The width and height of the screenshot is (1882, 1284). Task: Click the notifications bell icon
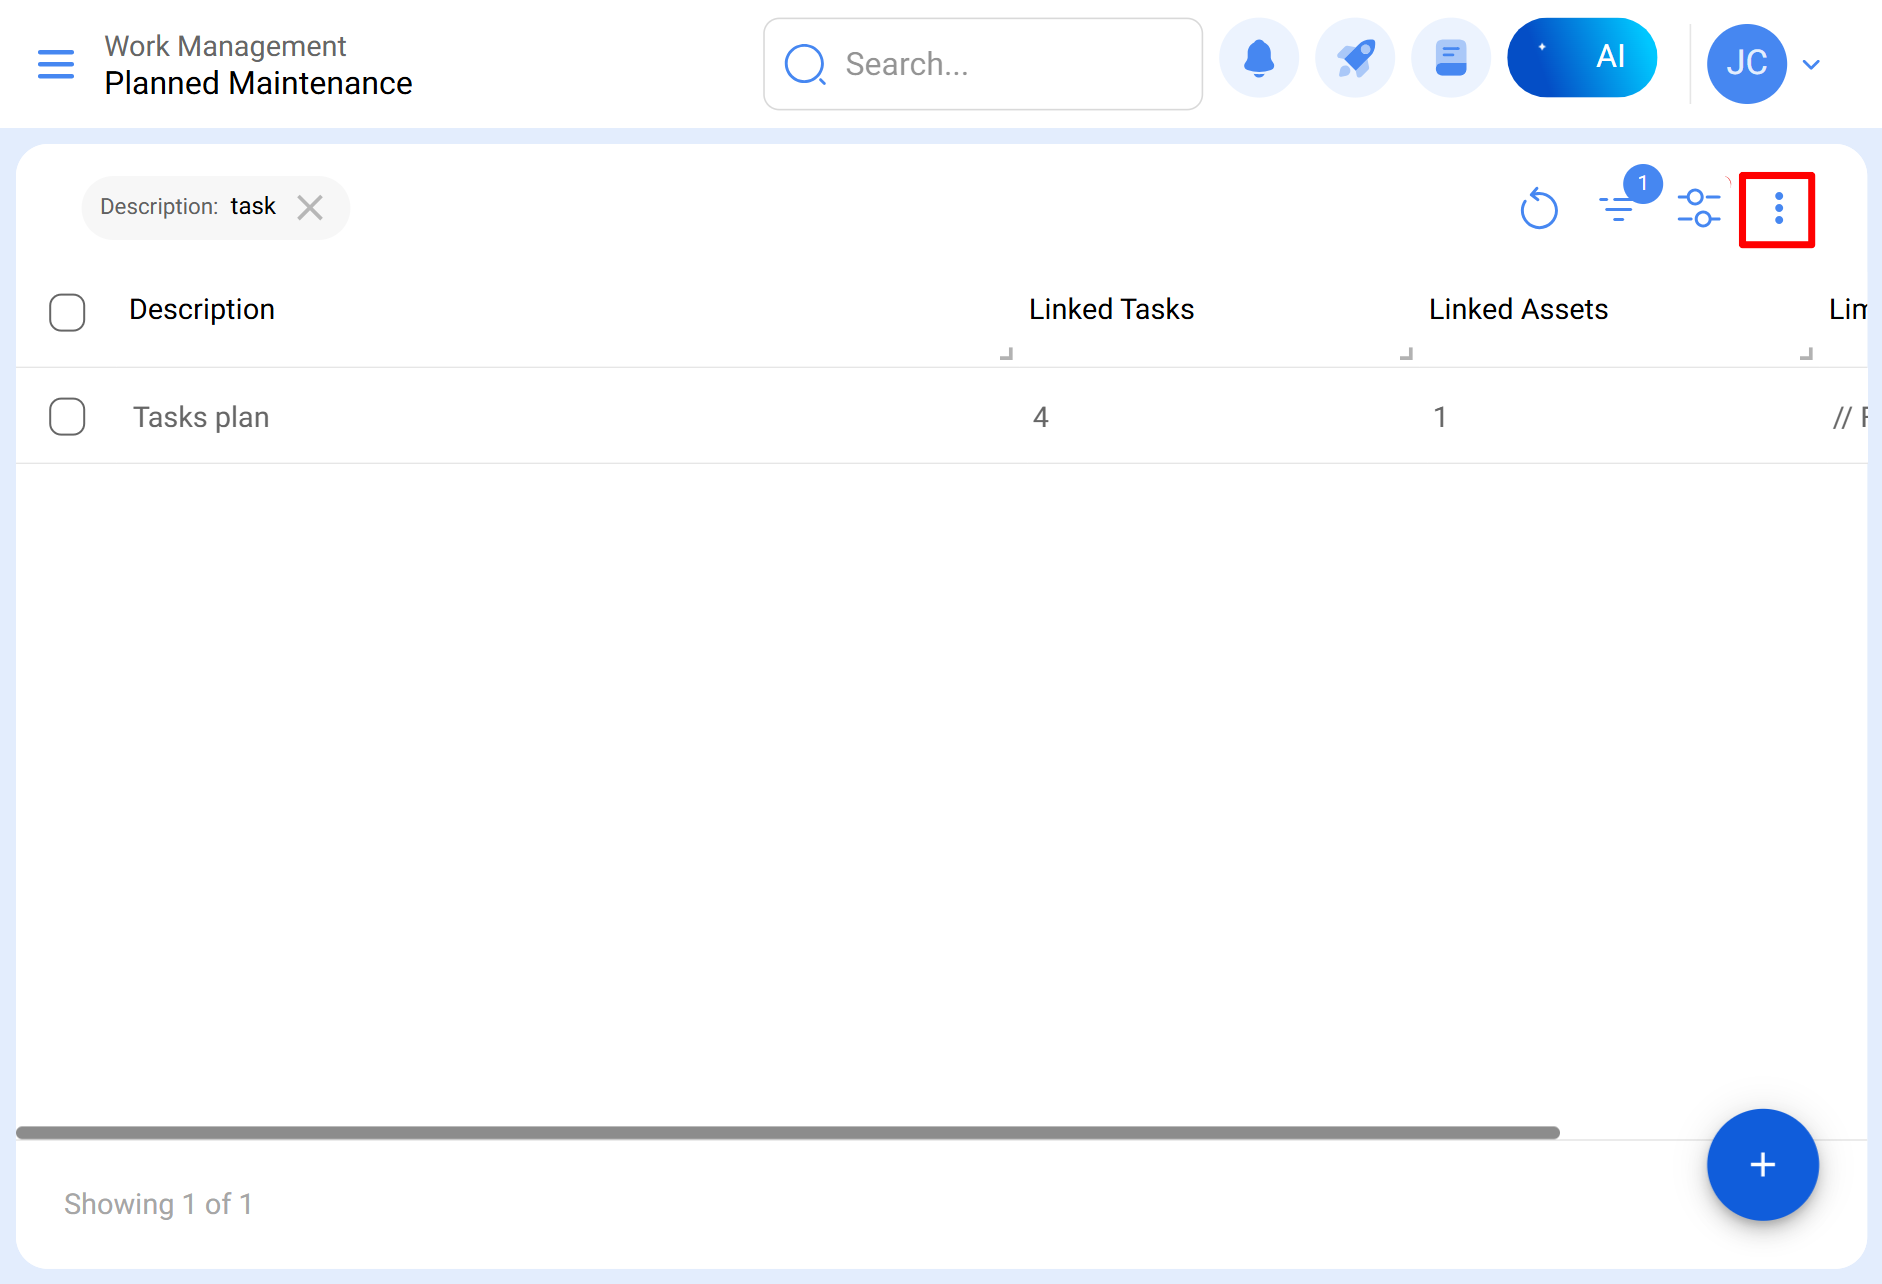pyautogui.click(x=1258, y=58)
